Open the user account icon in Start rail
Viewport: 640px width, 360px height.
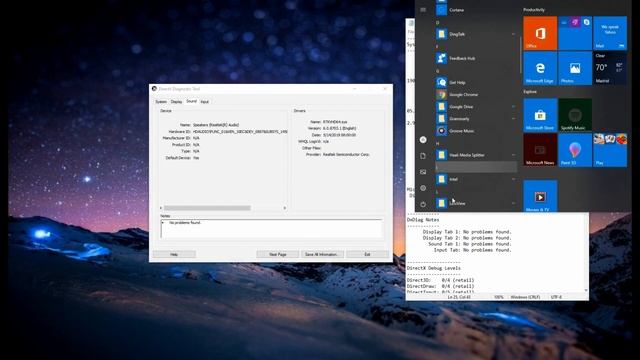tap(423, 140)
